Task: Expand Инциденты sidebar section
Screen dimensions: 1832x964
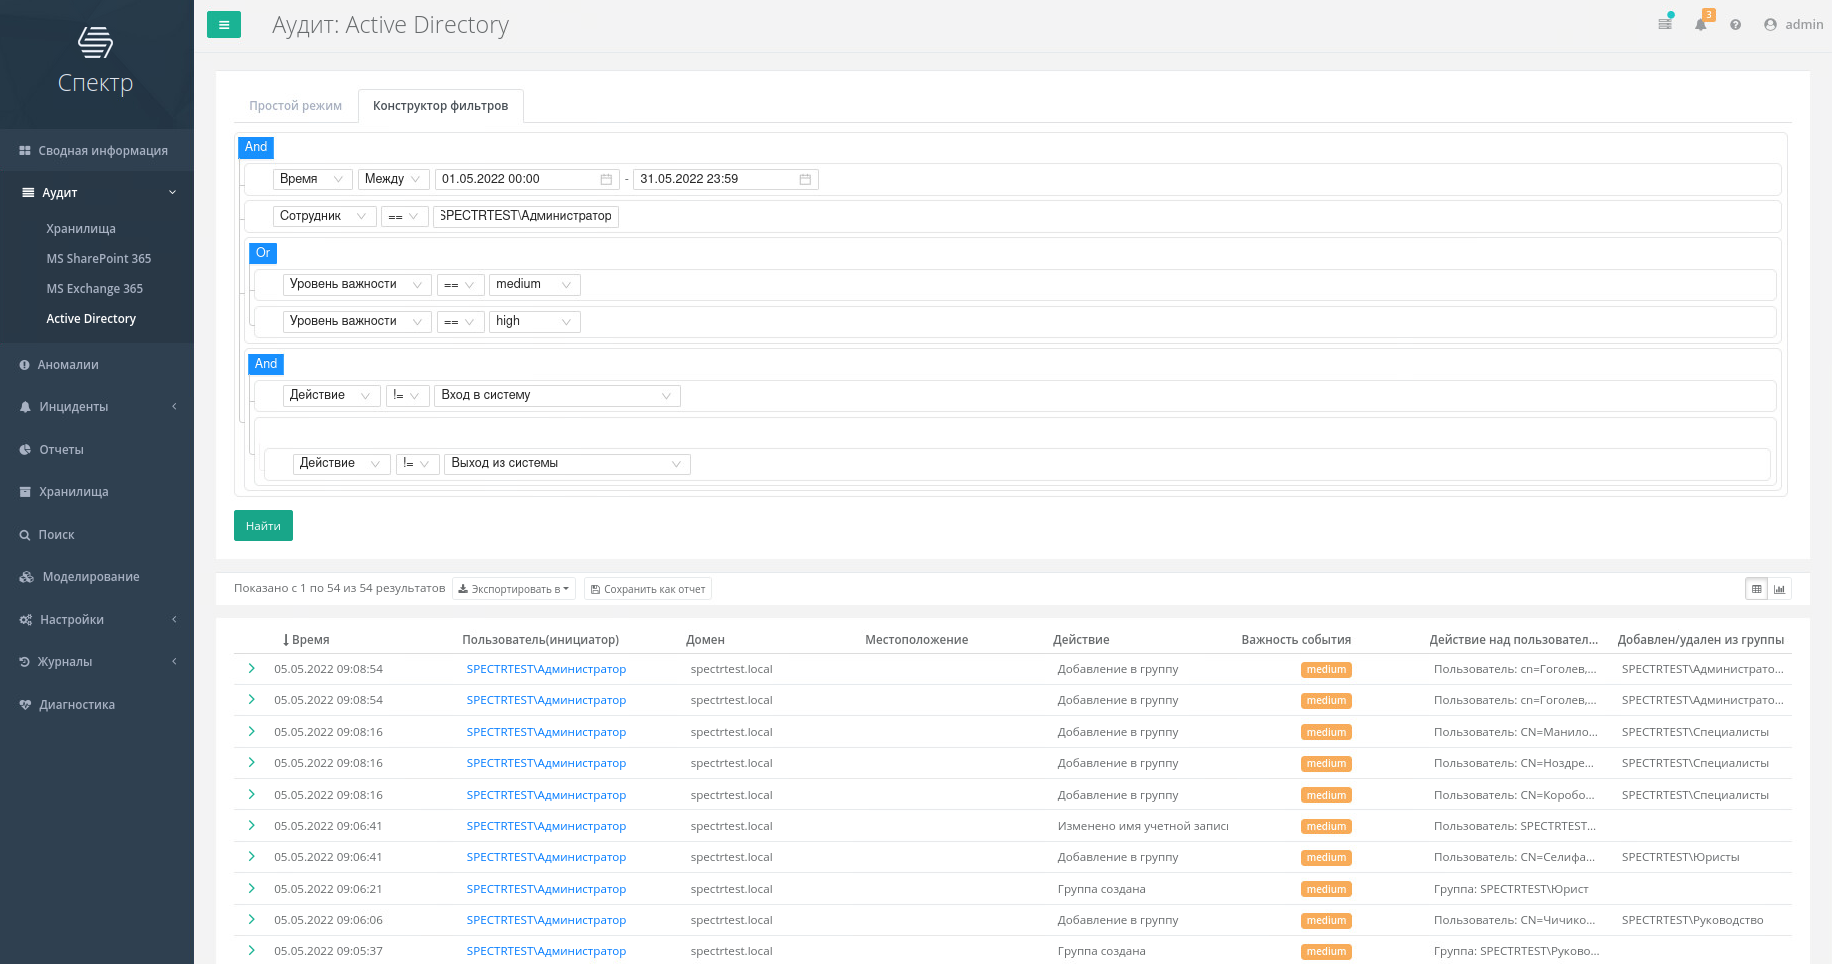Action: click(x=97, y=407)
